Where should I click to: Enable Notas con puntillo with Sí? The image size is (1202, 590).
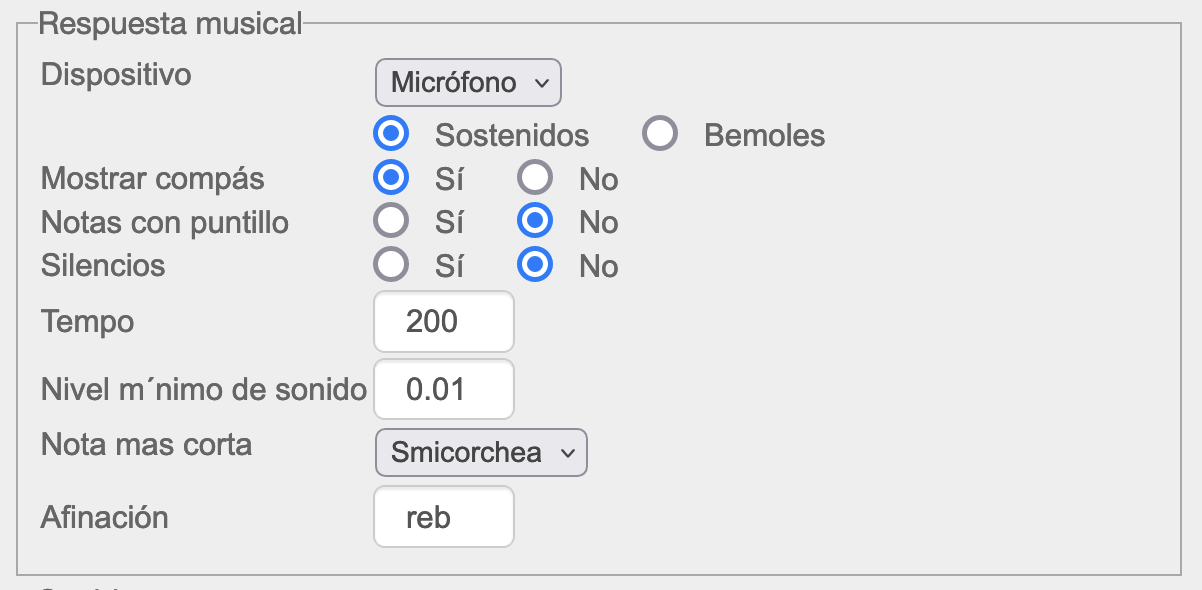coord(391,221)
